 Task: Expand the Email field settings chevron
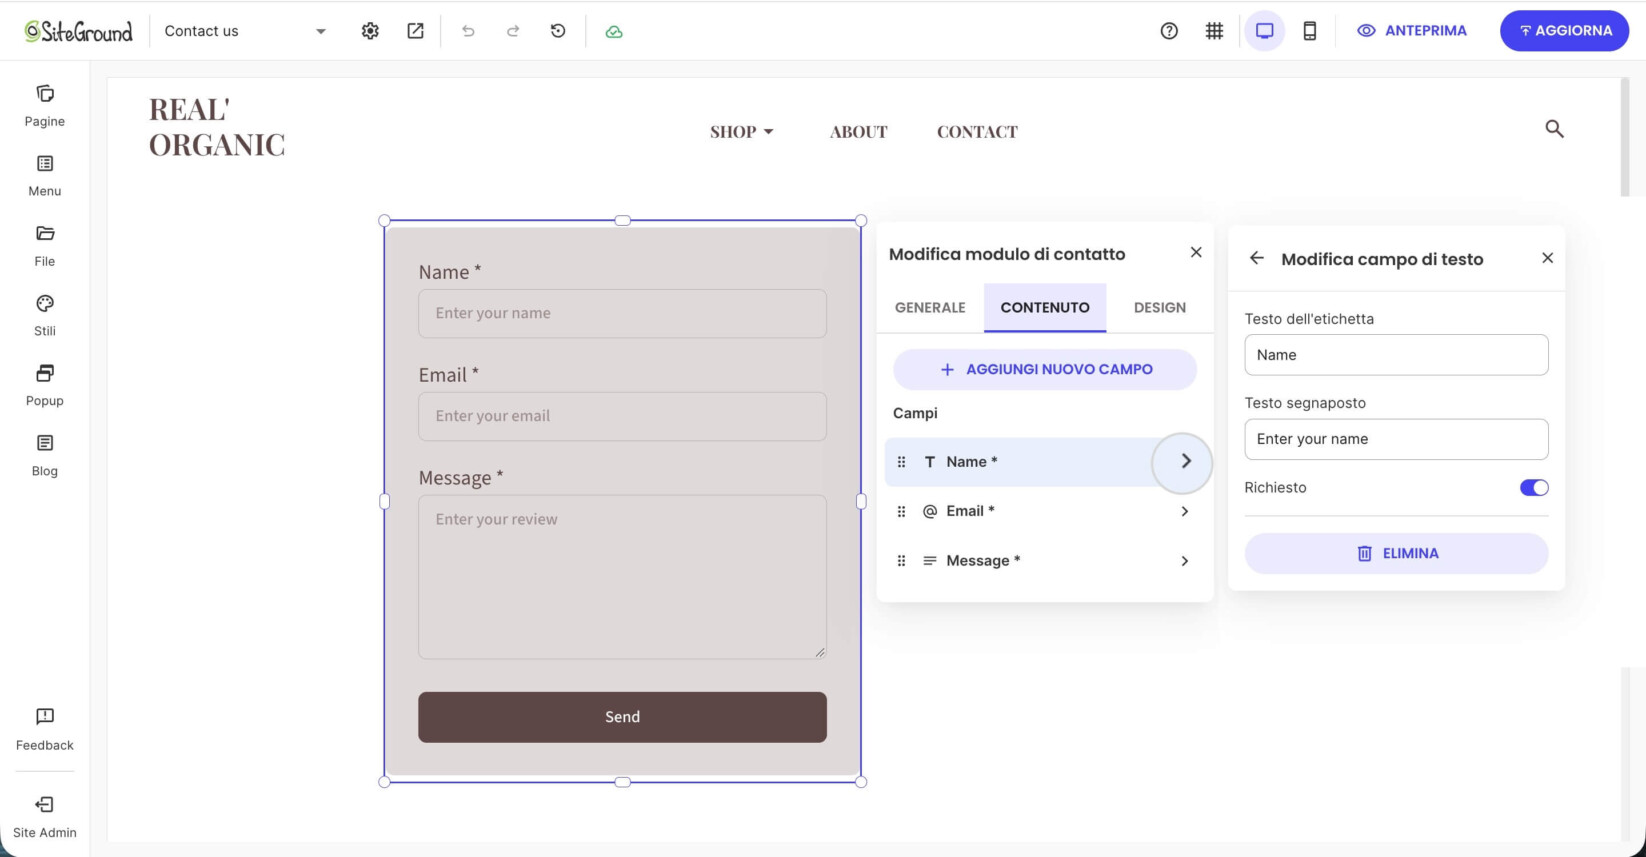(1185, 511)
